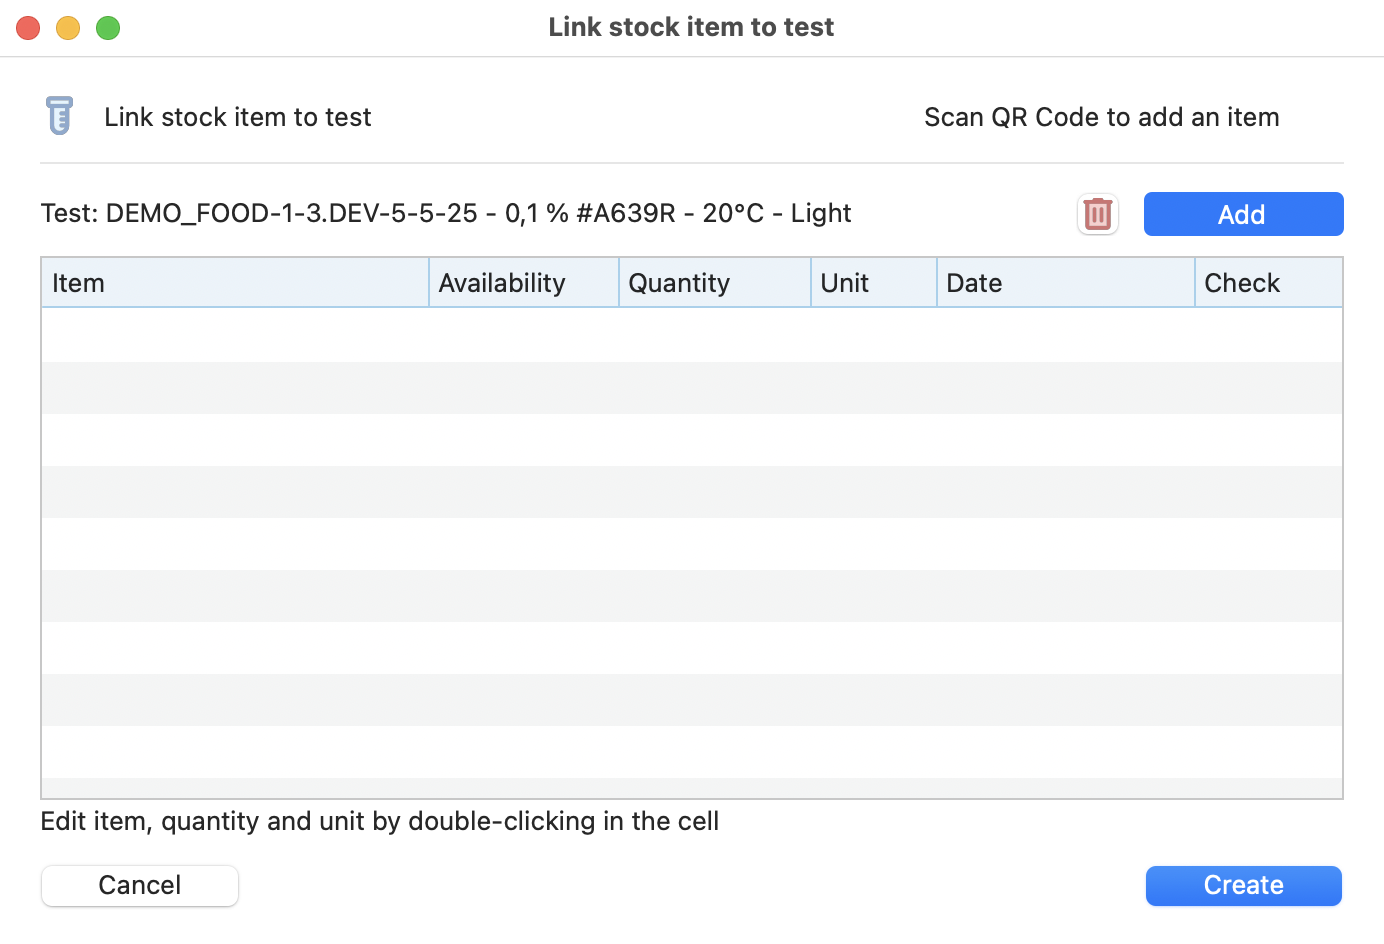Screen dimensions: 1384x944
Task: Click the Item column header
Action: coord(235,283)
